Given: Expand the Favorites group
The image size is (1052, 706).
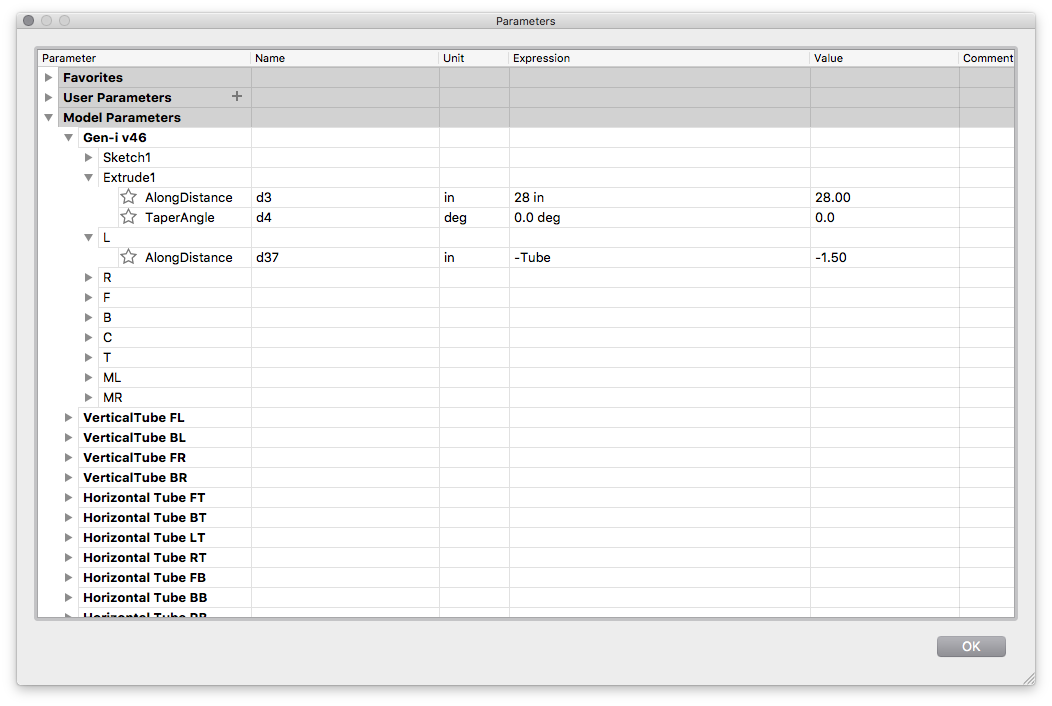Looking at the screenshot, I should tap(48, 77).
